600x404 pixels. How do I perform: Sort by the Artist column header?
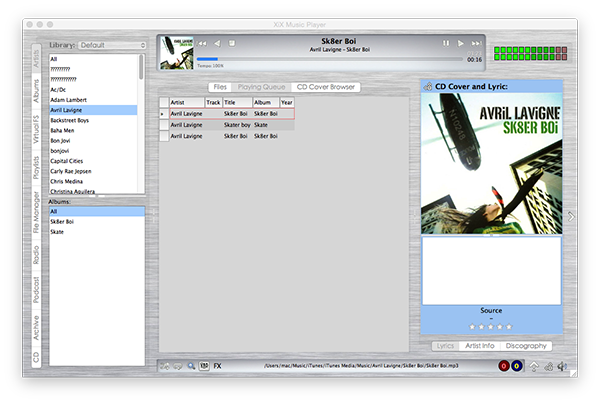186,103
